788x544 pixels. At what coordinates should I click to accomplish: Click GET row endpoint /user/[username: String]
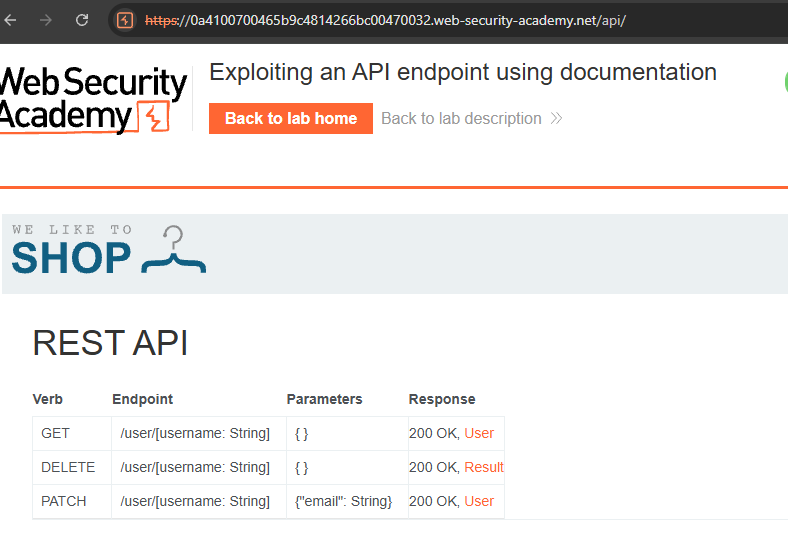tap(195, 433)
